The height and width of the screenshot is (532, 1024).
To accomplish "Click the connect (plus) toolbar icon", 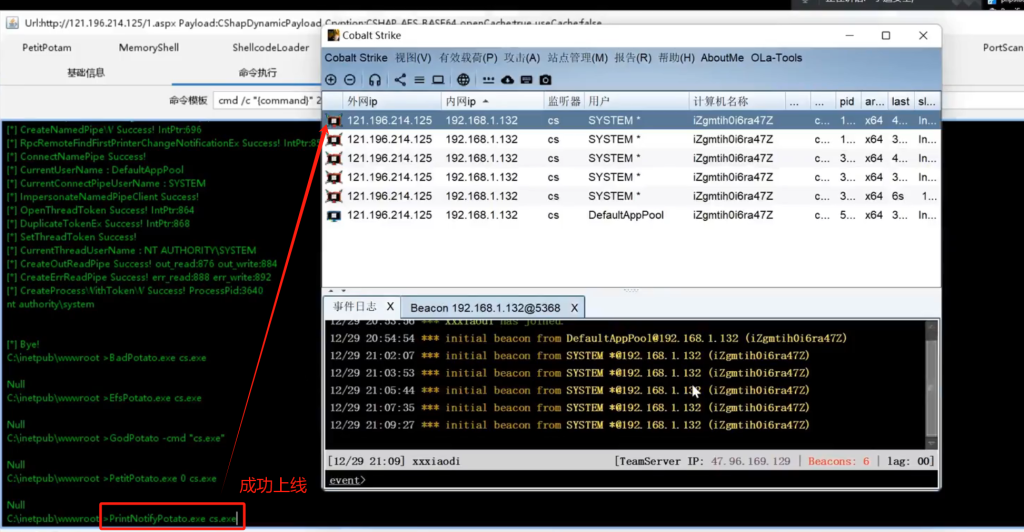I will click(x=331, y=80).
